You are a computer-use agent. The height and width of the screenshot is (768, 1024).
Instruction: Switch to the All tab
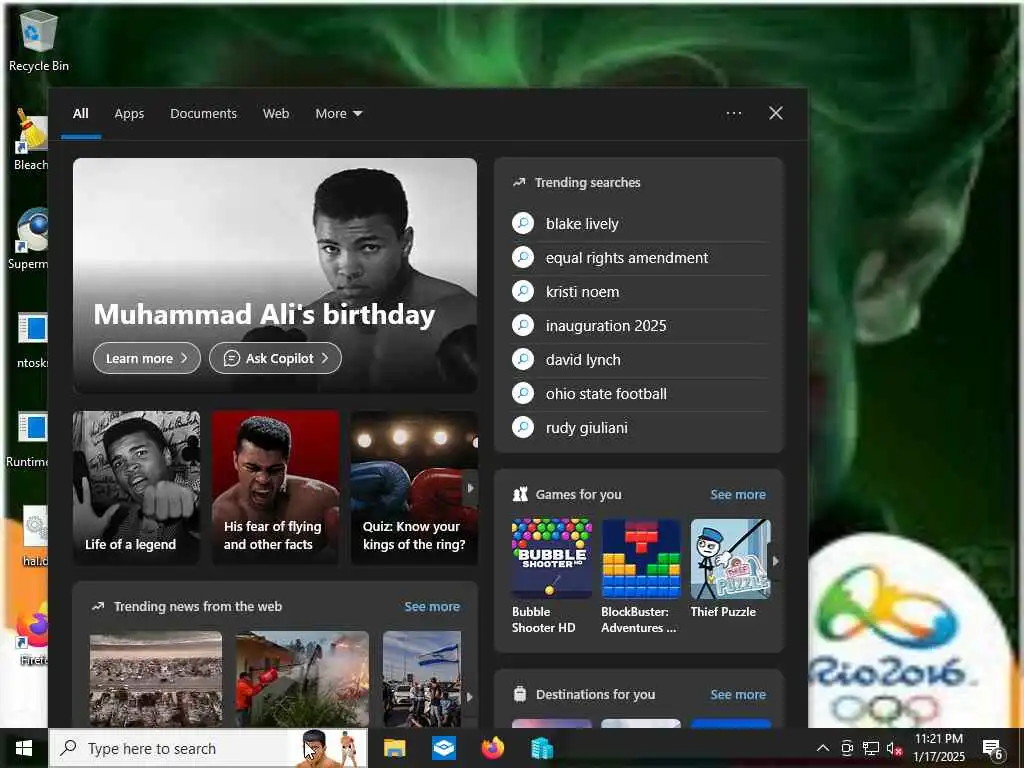(x=81, y=114)
